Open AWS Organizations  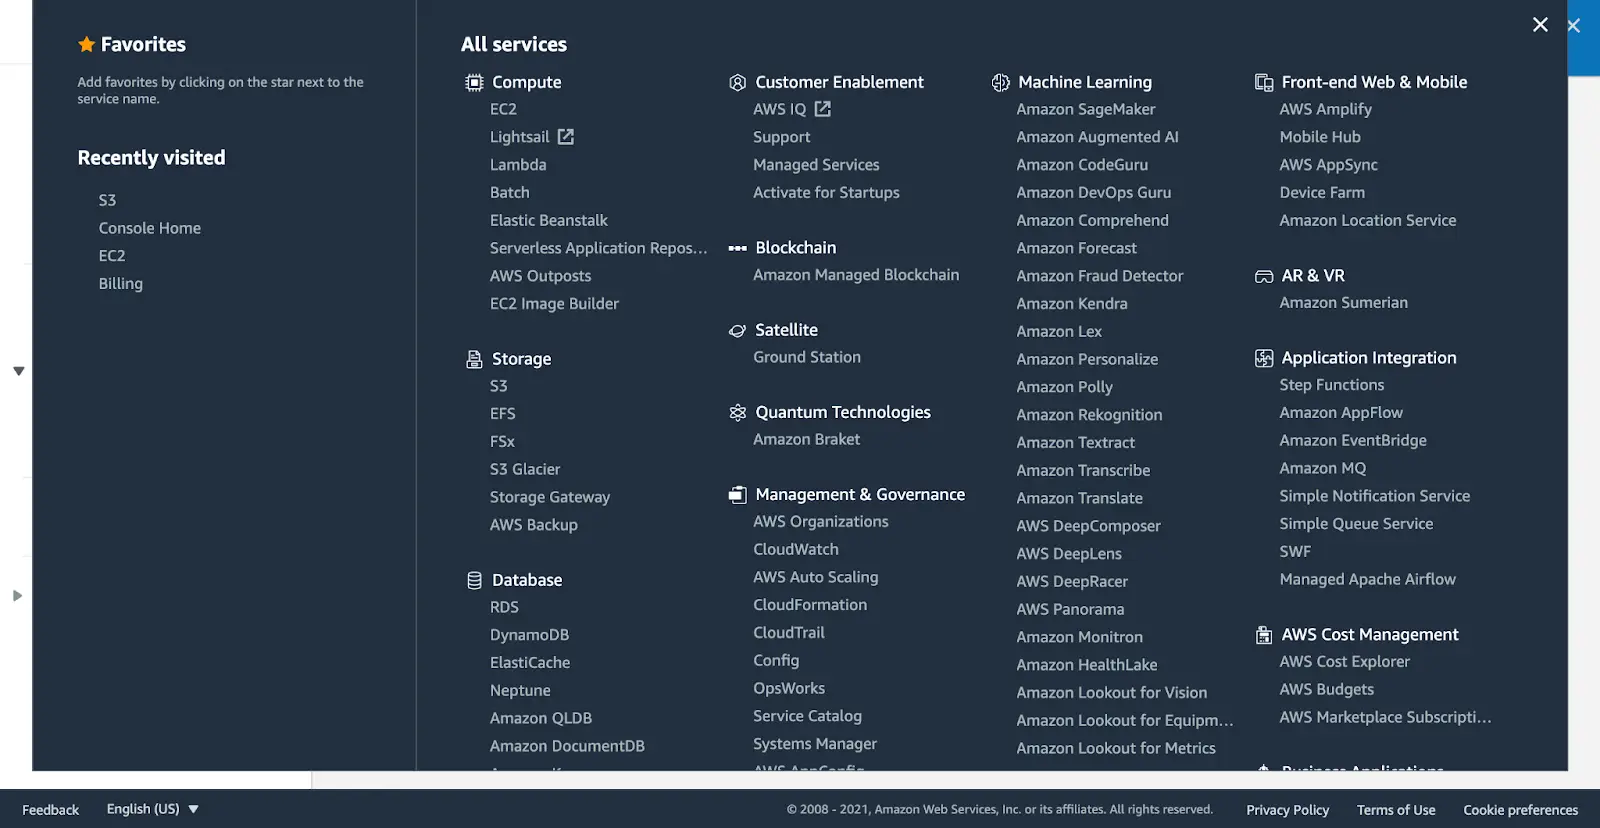coord(821,522)
